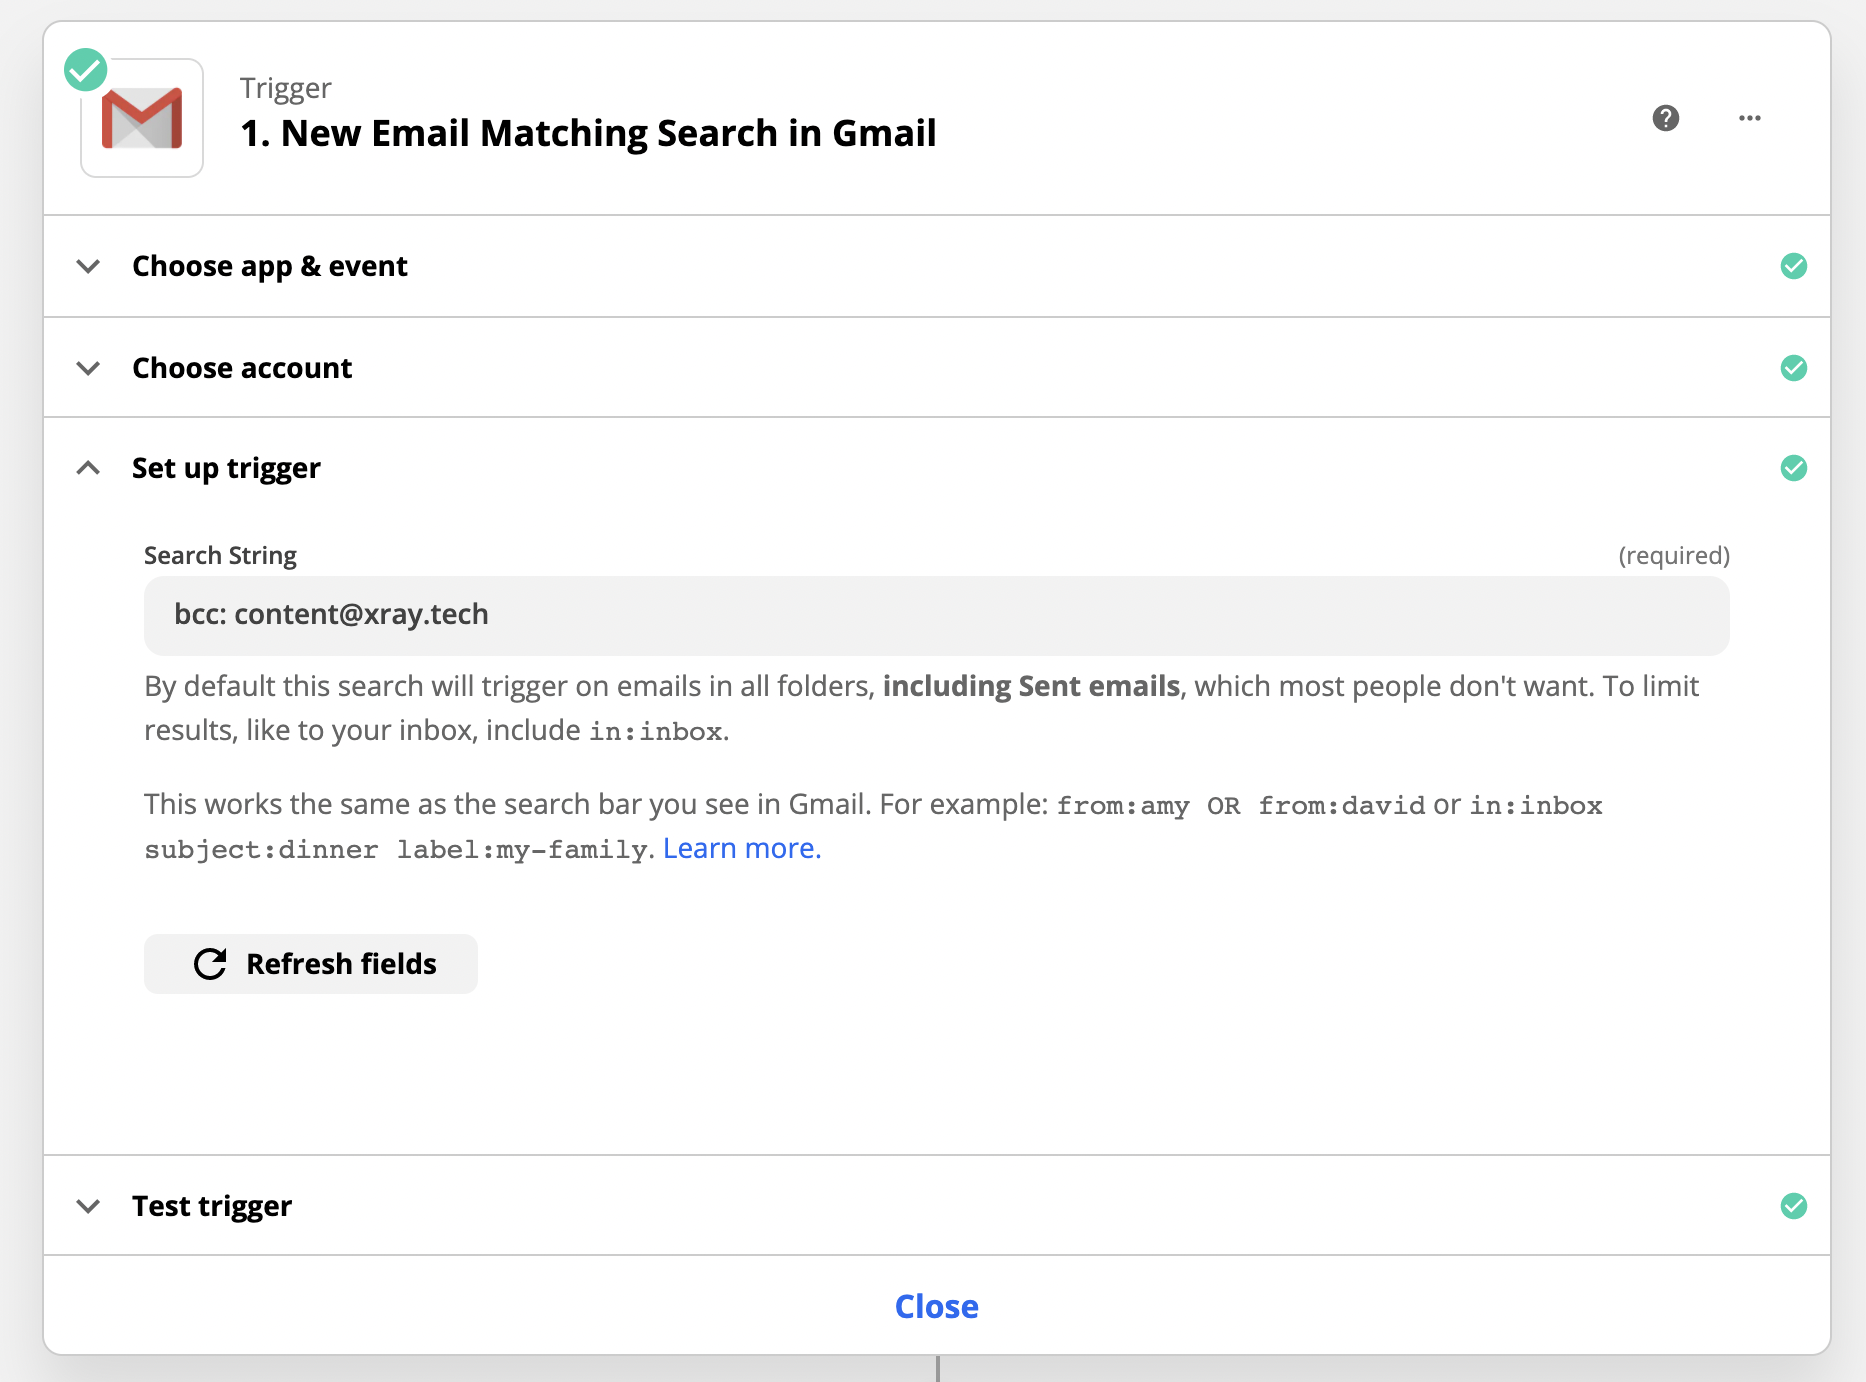Viewport: 1866px width, 1382px height.
Task: Click the green checkmark on Gmail logo
Action: point(86,70)
